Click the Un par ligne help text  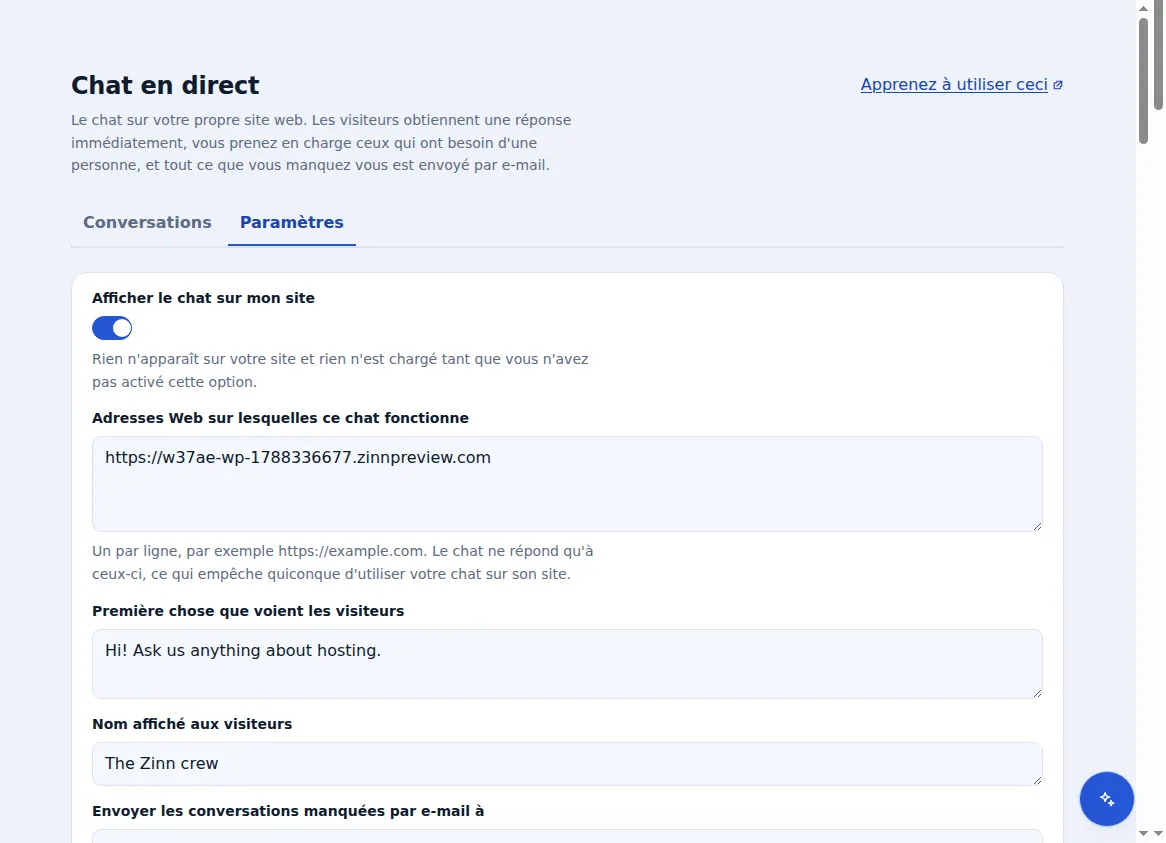[x=343, y=563]
